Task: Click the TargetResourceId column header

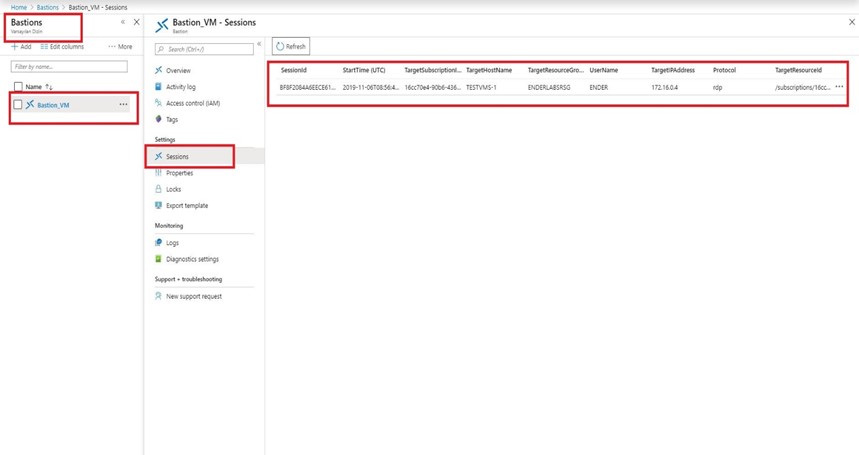Action: [798, 70]
